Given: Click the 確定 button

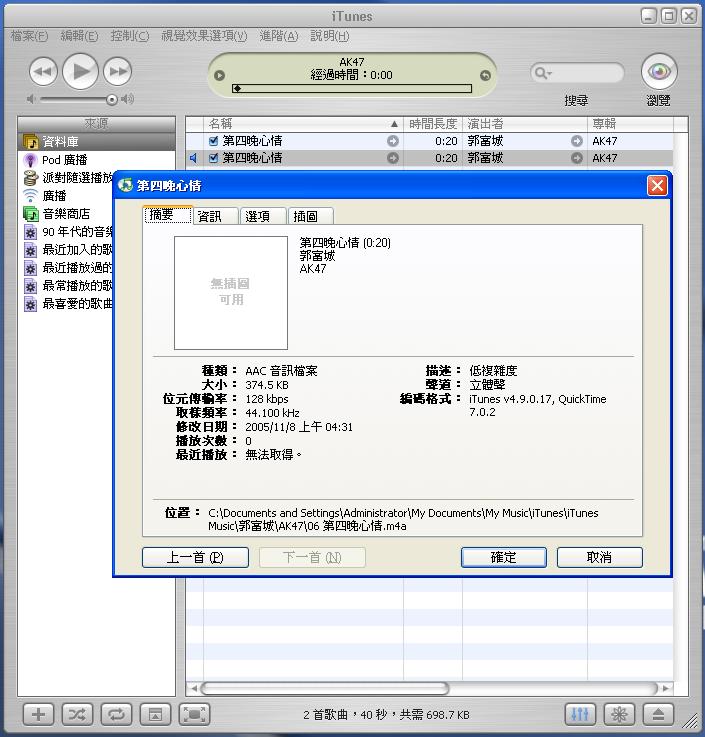Looking at the screenshot, I should [503, 557].
